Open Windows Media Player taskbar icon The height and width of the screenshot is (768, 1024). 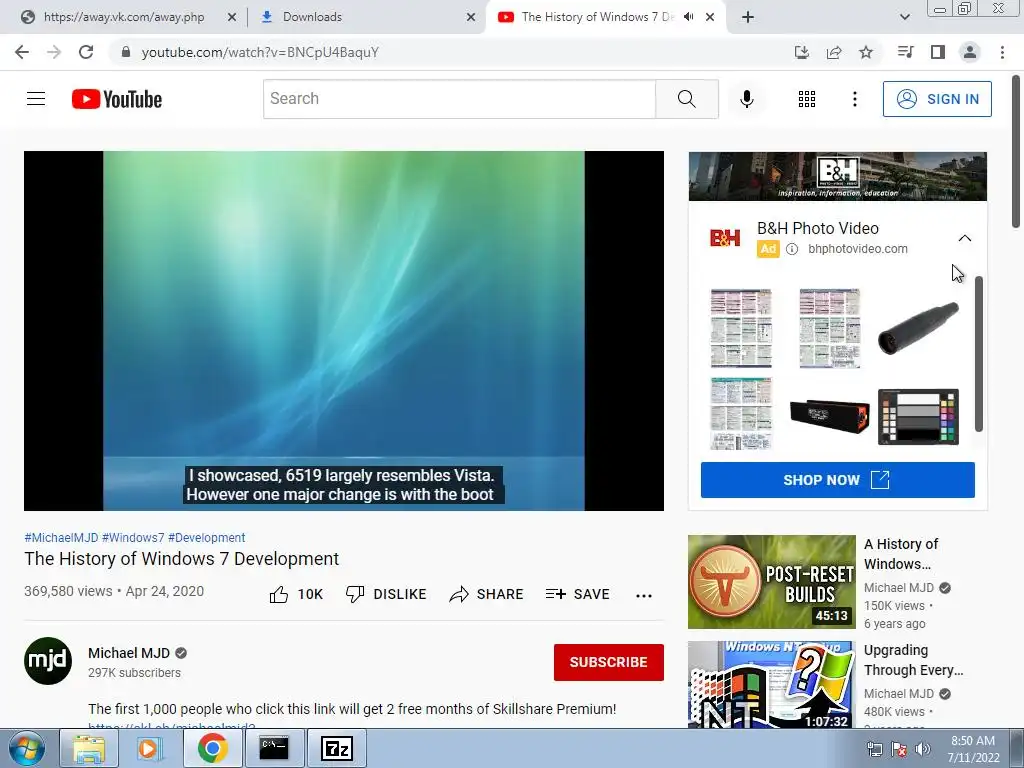pyautogui.click(x=150, y=748)
